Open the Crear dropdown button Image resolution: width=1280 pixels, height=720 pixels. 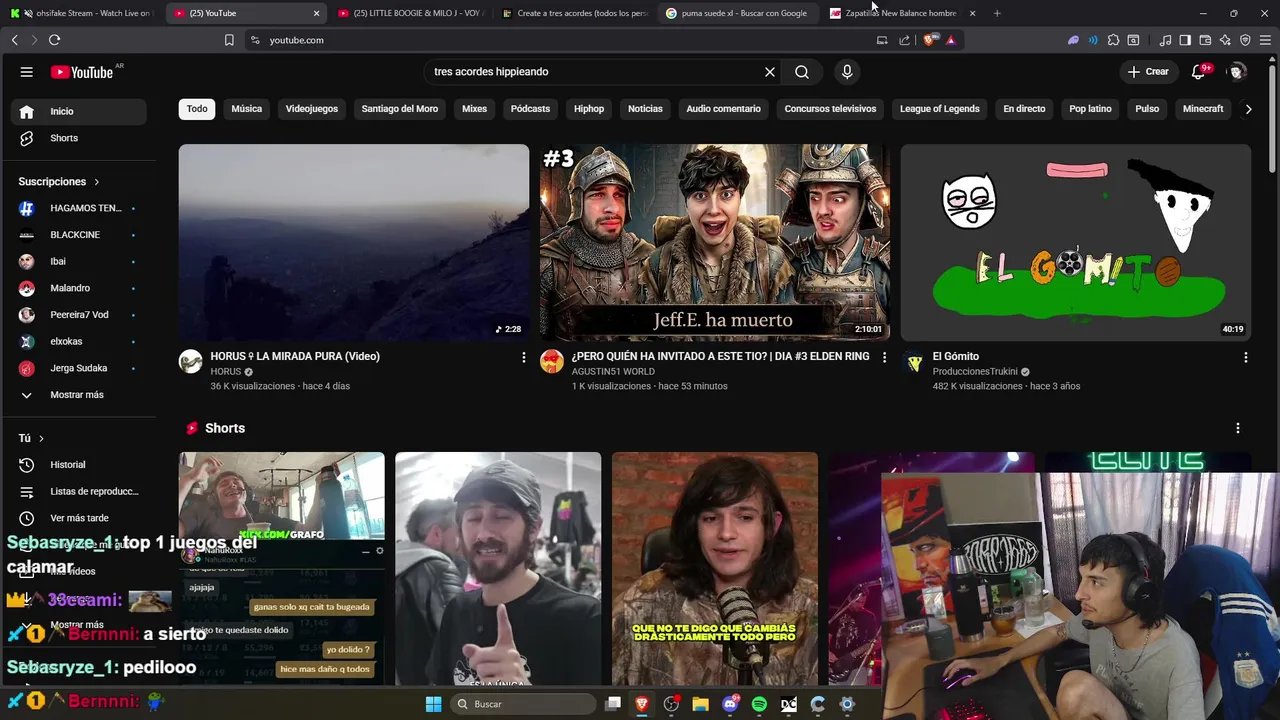[1147, 72]
